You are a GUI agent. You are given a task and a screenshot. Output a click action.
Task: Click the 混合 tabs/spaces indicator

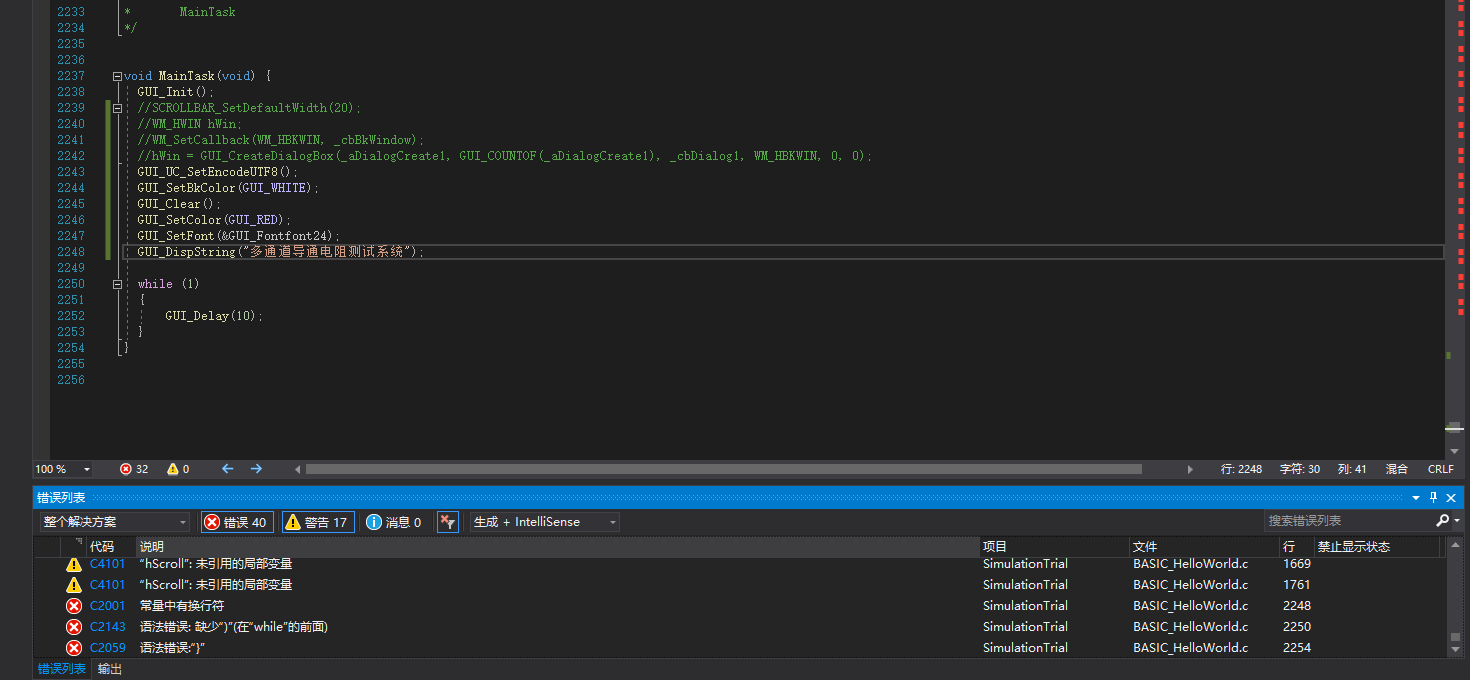(1396, 469)
